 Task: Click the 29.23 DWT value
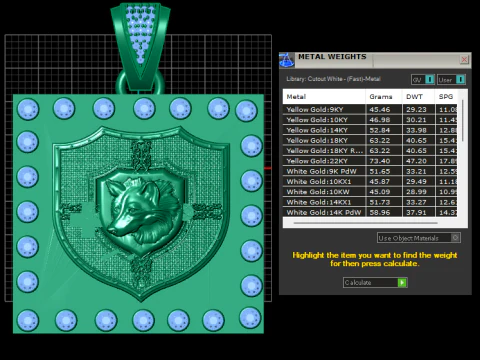[416, 109]
